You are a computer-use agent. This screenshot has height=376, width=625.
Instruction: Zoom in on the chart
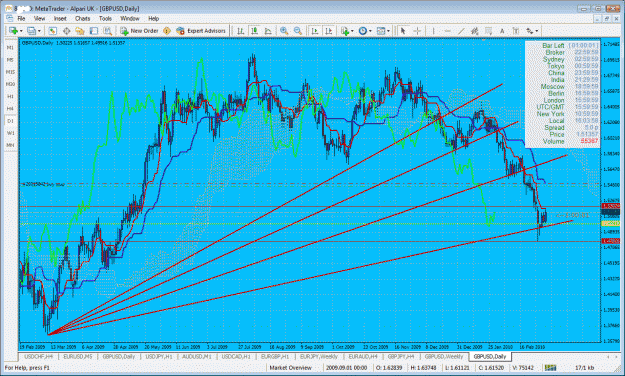pos(284,31)
